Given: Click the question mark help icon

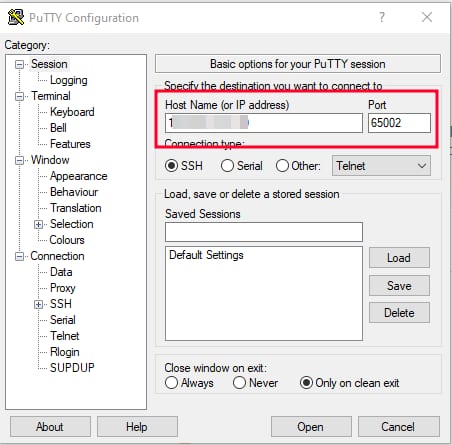Looking at the screenshot, I should pos(382,17).
